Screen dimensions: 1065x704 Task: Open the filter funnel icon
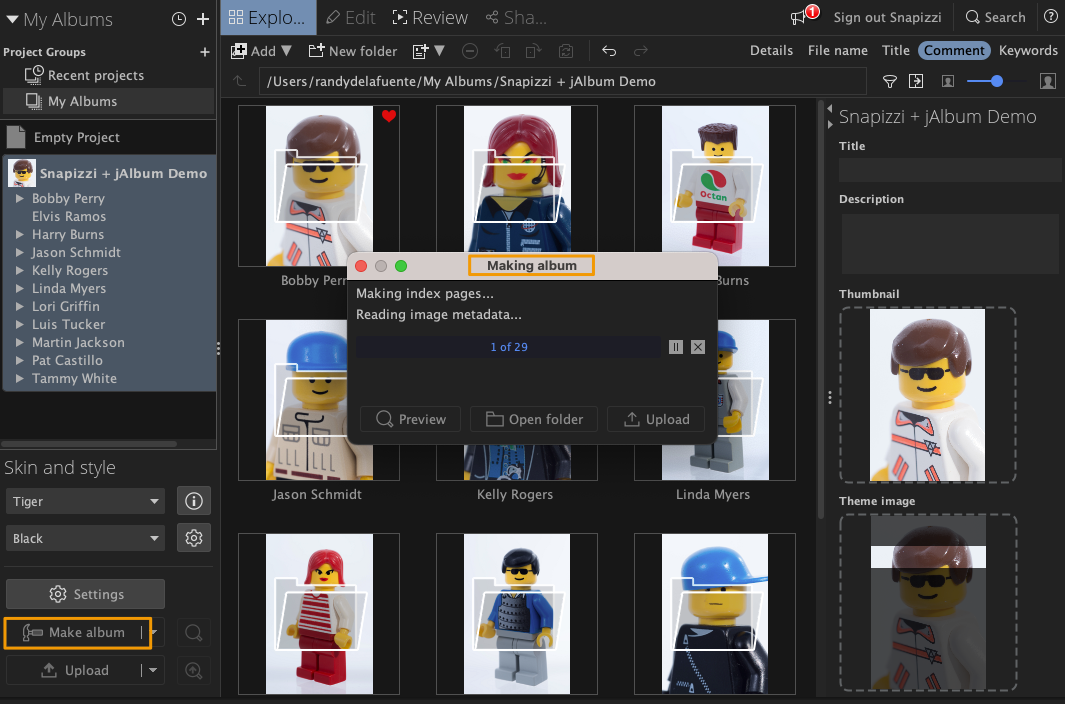click(x=889, y=82)
